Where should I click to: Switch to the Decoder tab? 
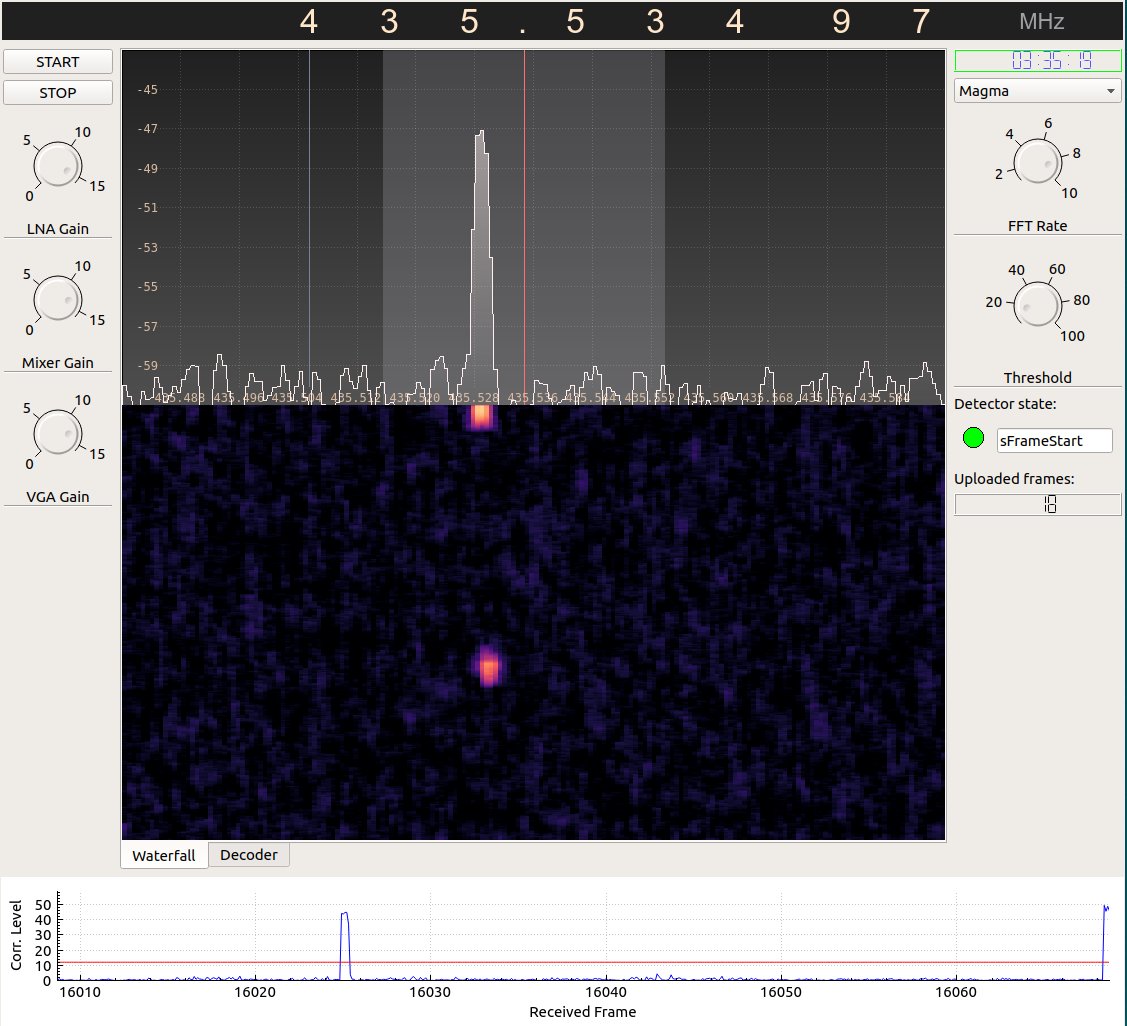249,855
